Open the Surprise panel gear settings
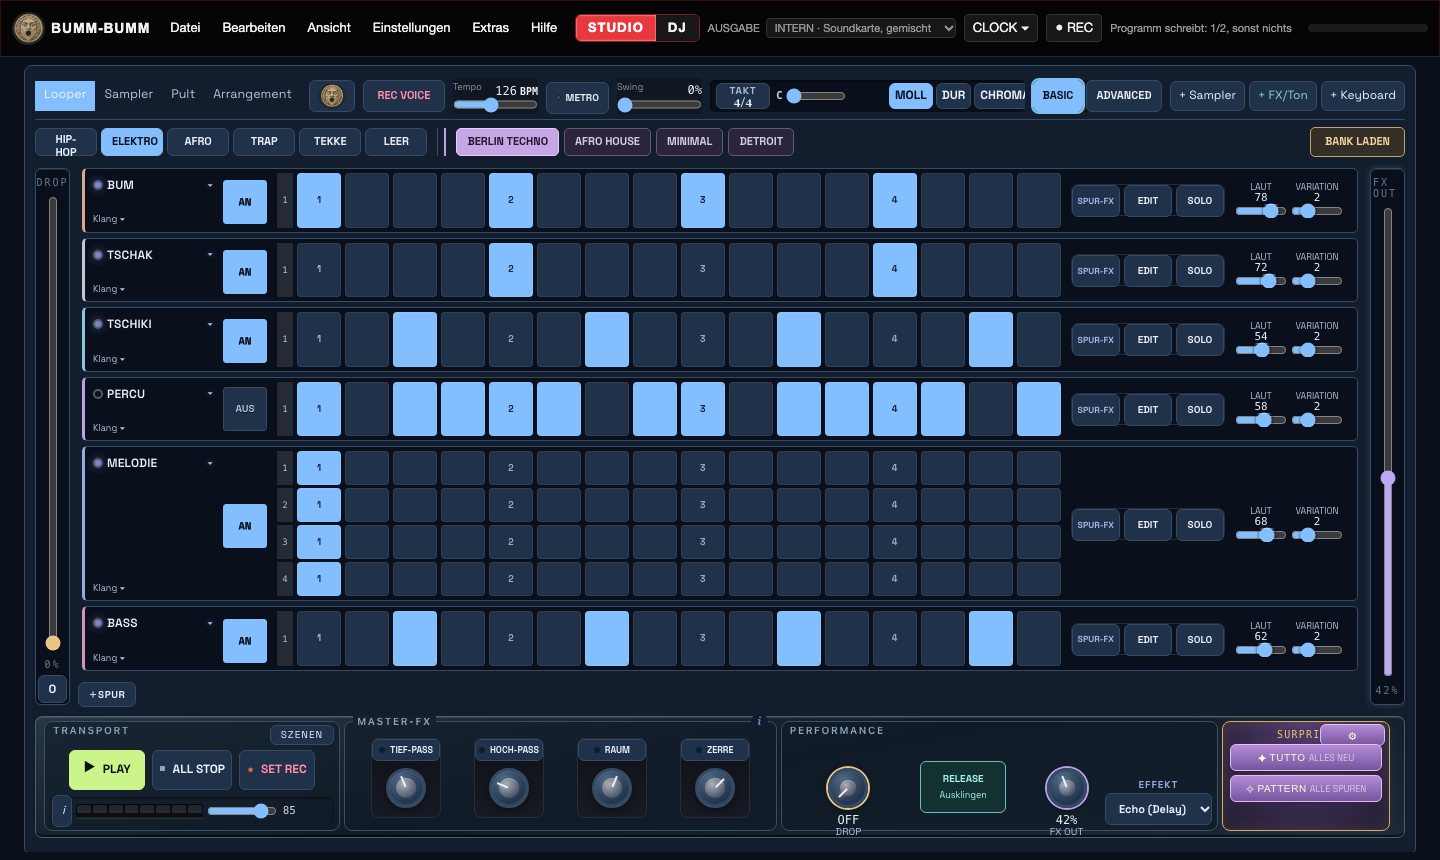The width and height of the screenshot is (1440, 860). [1352, 735]
